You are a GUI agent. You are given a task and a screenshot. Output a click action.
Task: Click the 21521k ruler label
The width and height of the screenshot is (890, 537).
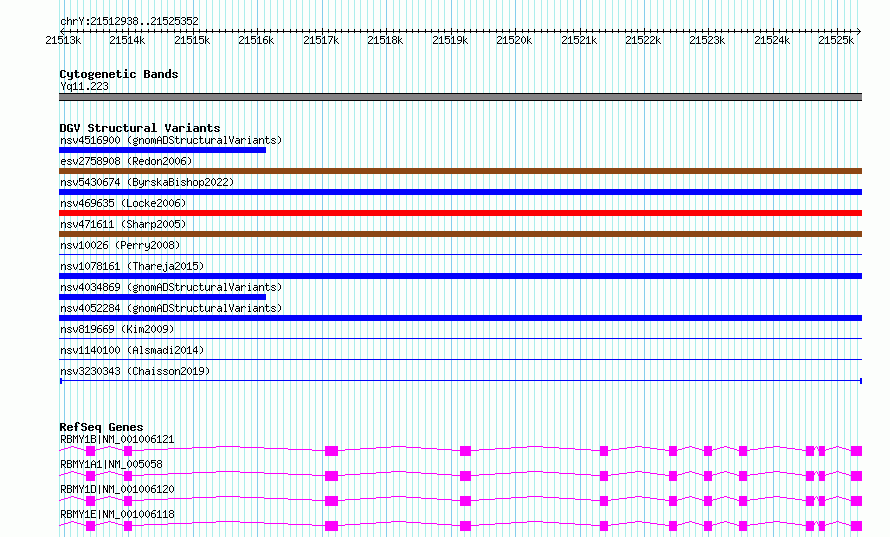pyautogui.click(x=578, y=40)
